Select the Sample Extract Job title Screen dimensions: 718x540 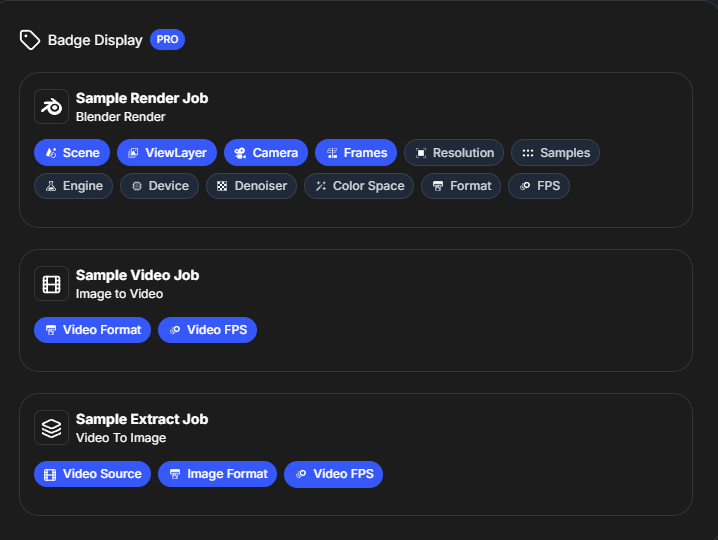click(142, 419)
